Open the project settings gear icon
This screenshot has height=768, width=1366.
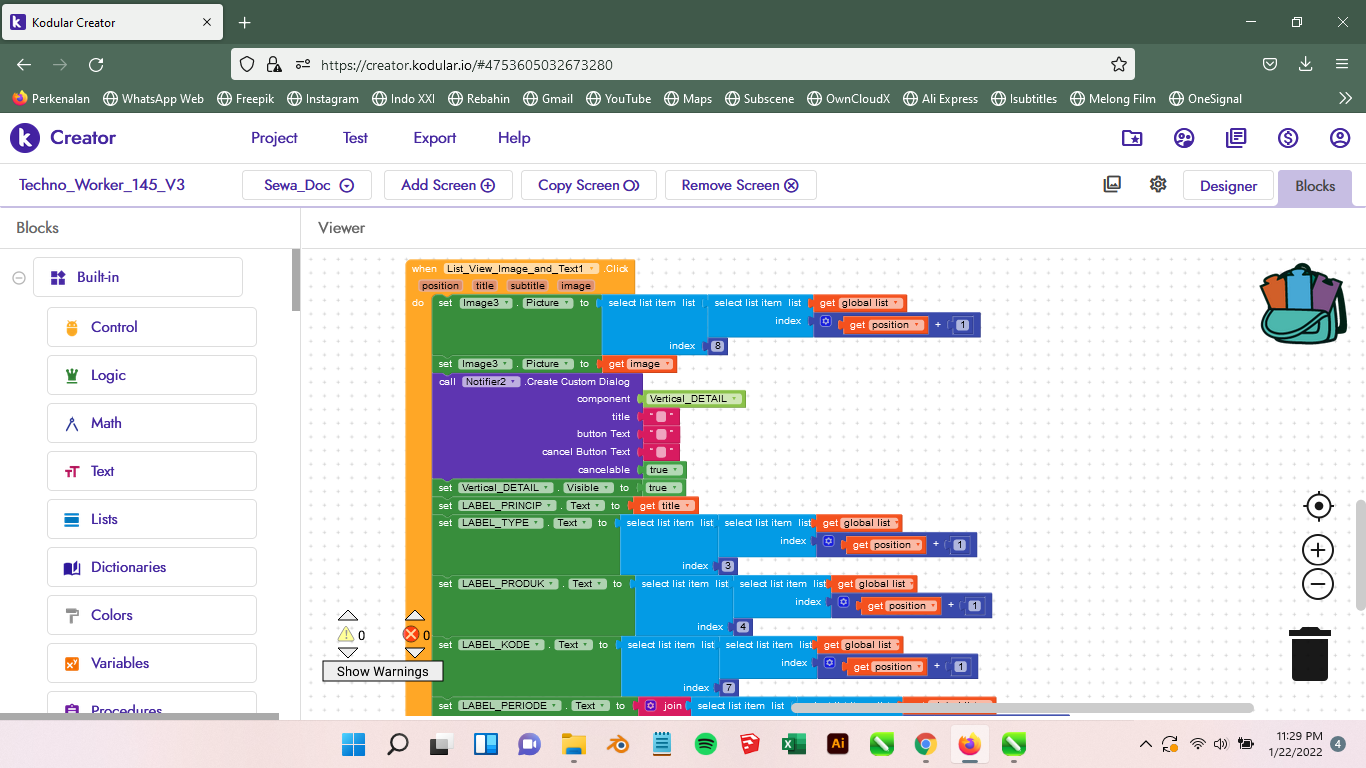(x=1158, y=184)
